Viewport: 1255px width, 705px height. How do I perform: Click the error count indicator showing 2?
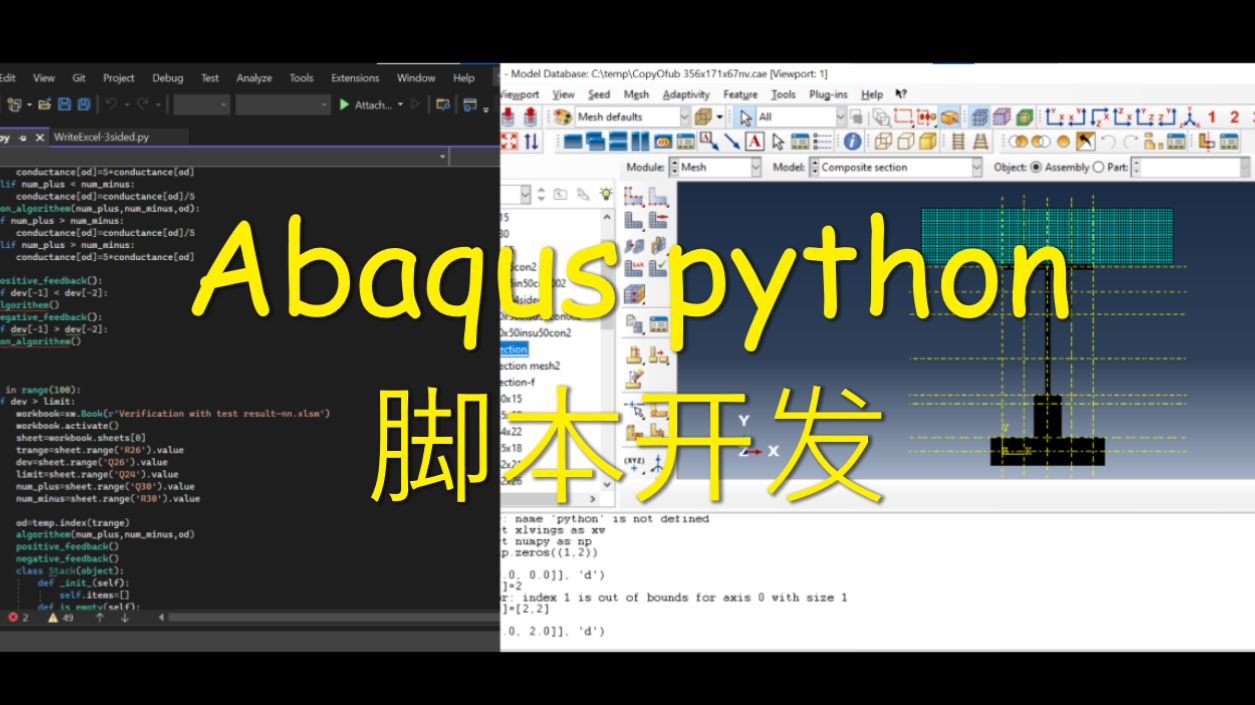(x=18, y=617)
